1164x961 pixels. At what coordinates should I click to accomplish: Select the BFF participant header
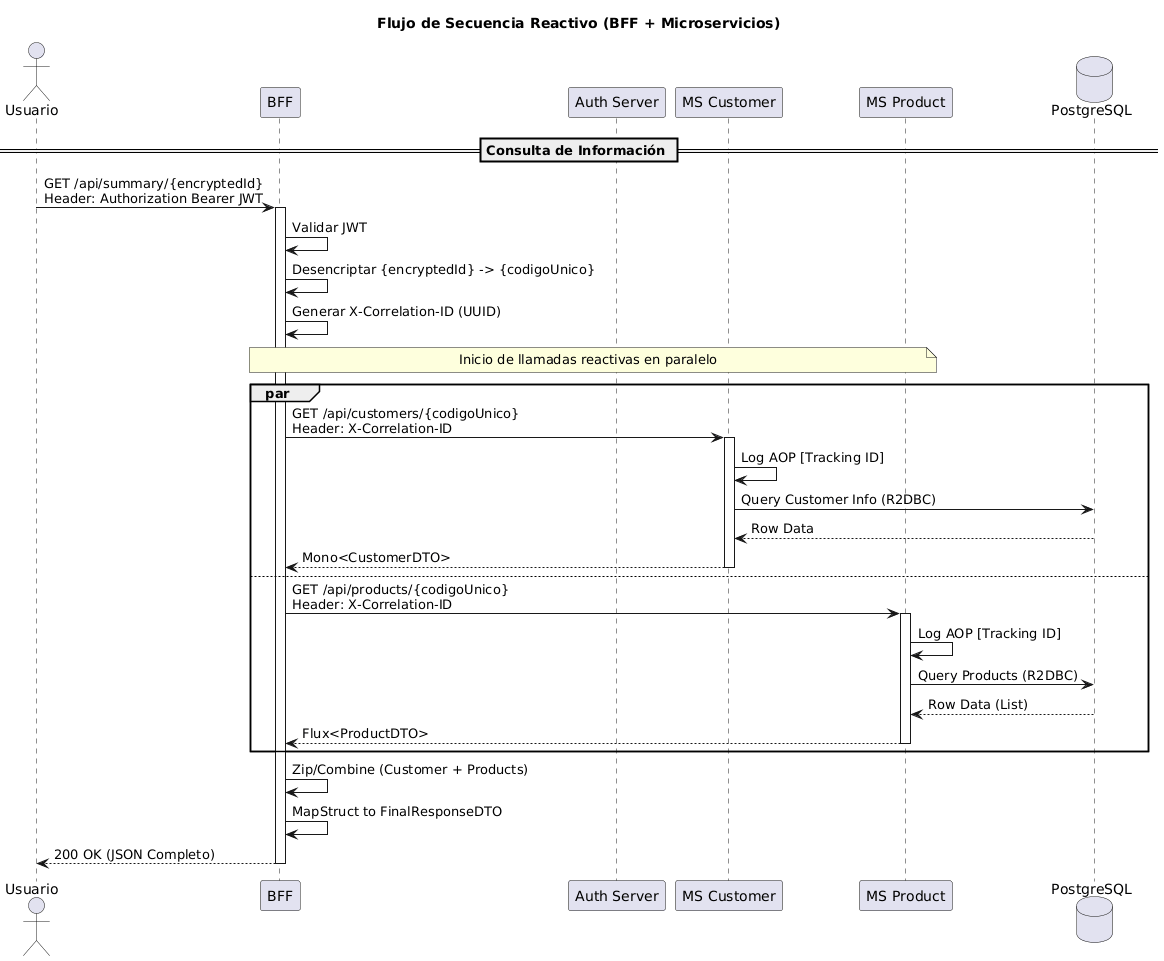click(280, 101)
